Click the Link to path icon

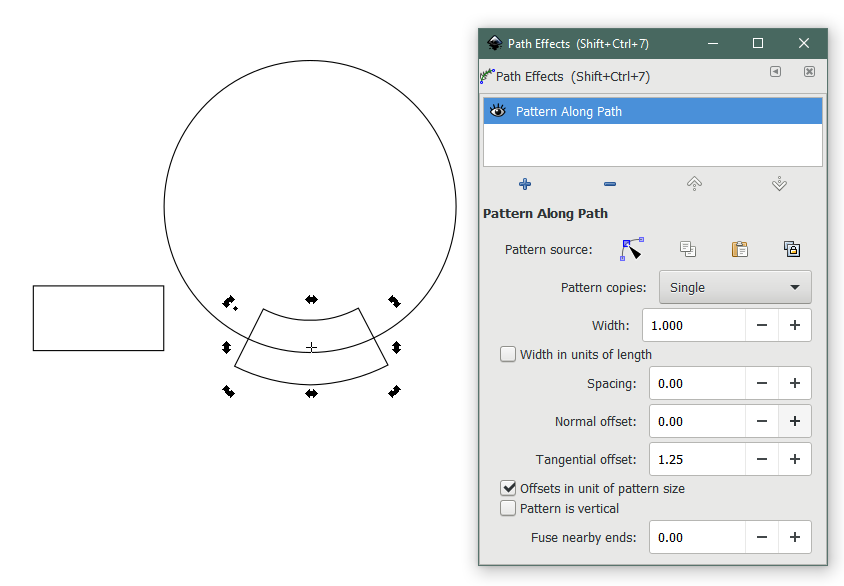791,249
